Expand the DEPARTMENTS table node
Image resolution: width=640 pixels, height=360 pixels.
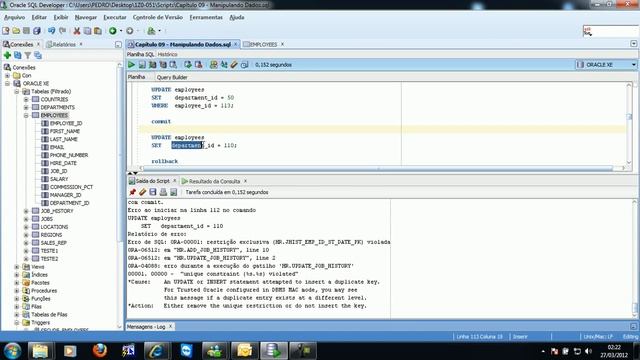tap(26, 107)
